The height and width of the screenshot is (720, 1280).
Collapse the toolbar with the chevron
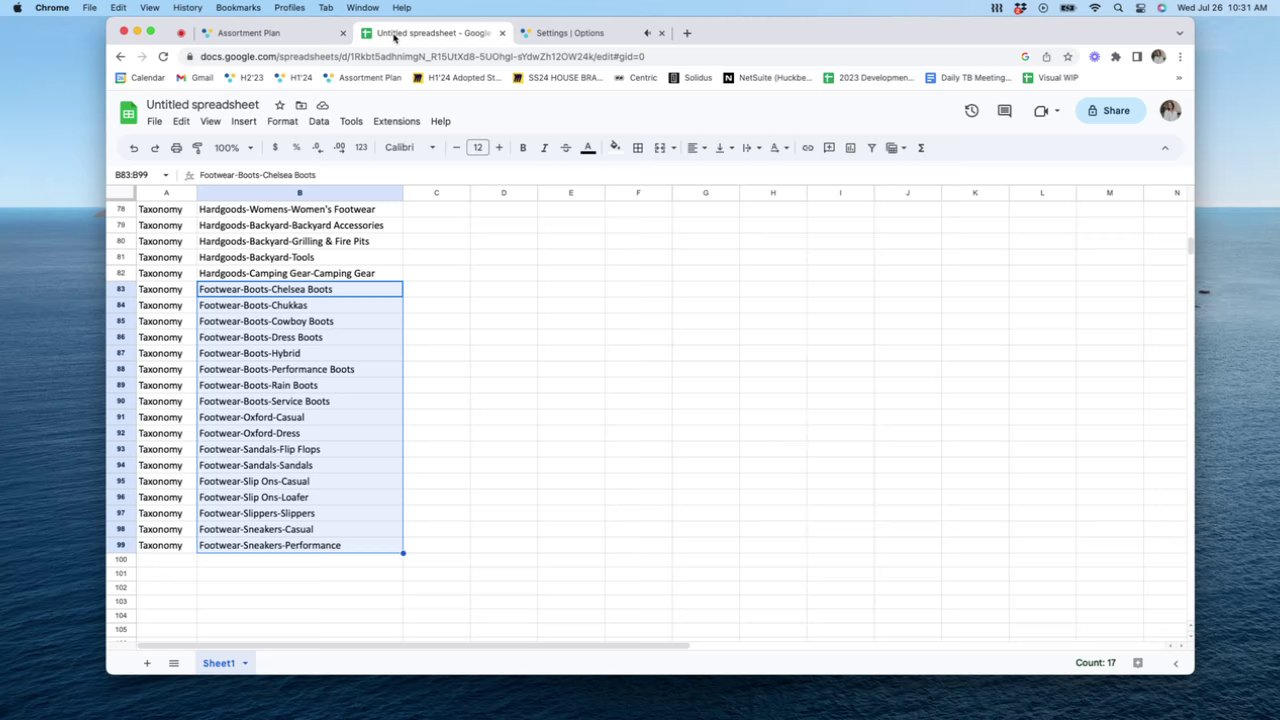pyautogui.click(x=1164, y=148)
